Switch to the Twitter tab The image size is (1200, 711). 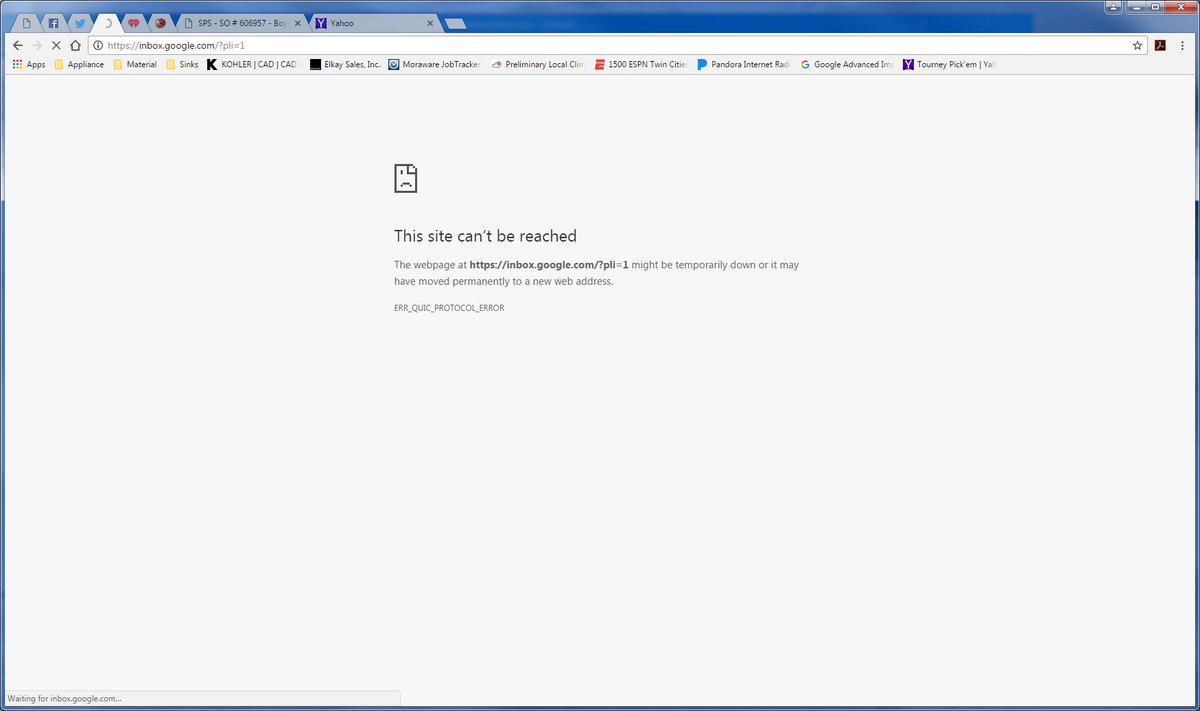tap(81, 23)
